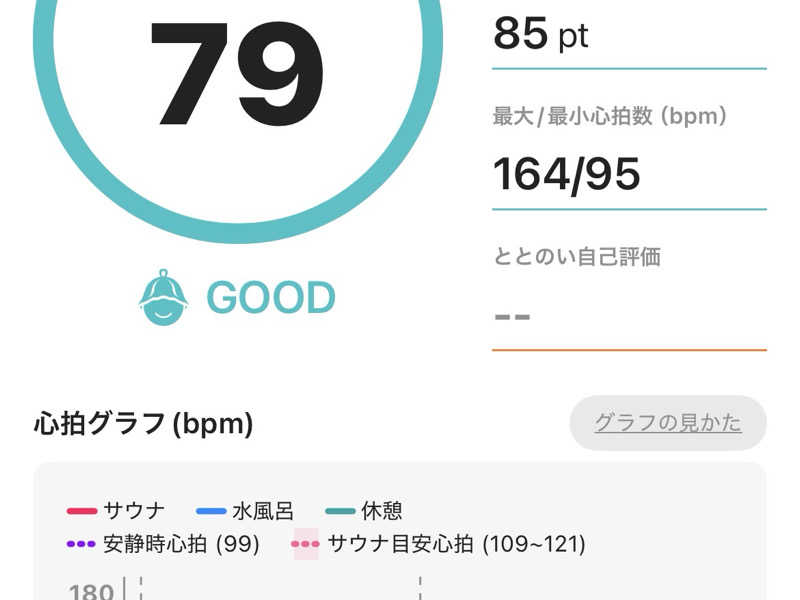Screen dimensions: 800x600
Task: Open the グラフの見かた guide
Action: pyautogui.click(x=668, y=423)
